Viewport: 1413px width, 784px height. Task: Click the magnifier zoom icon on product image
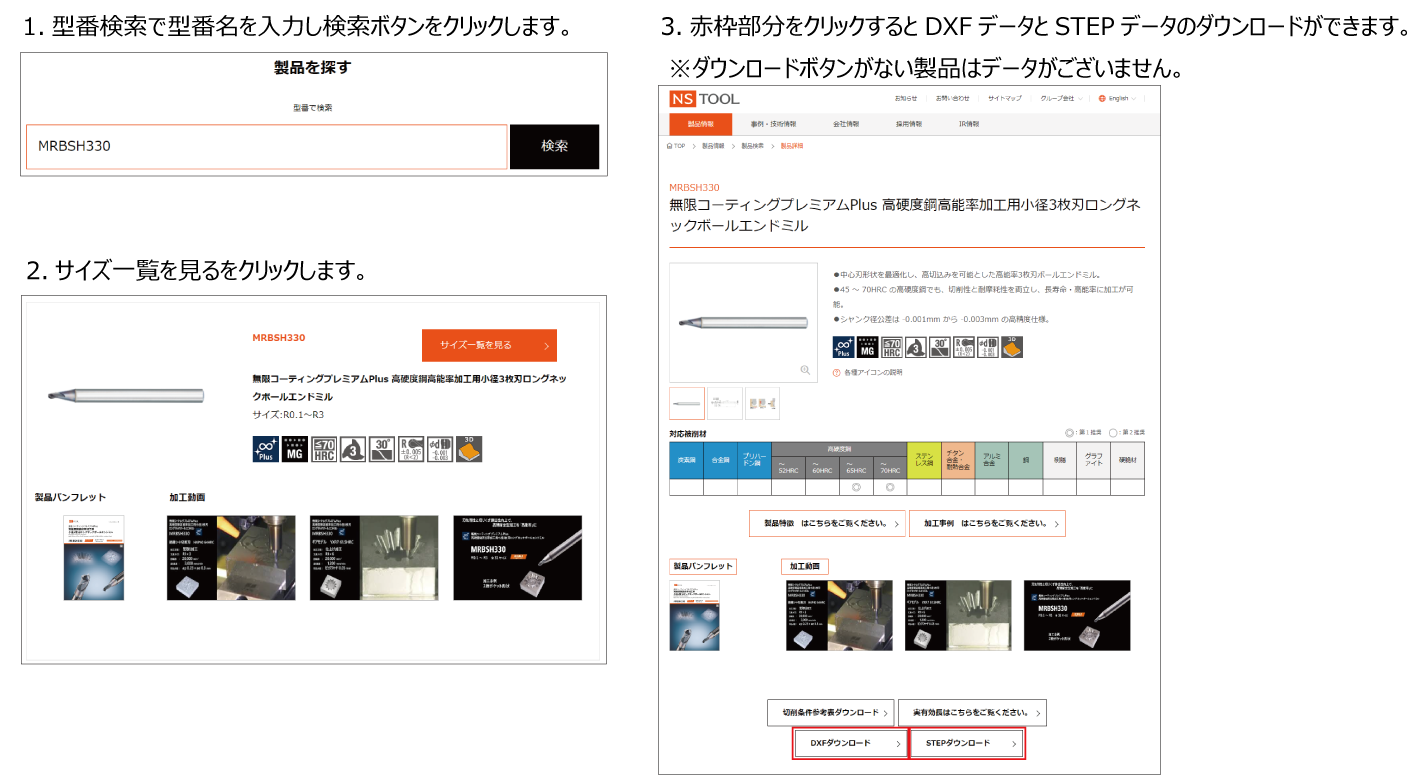point(805,370)
